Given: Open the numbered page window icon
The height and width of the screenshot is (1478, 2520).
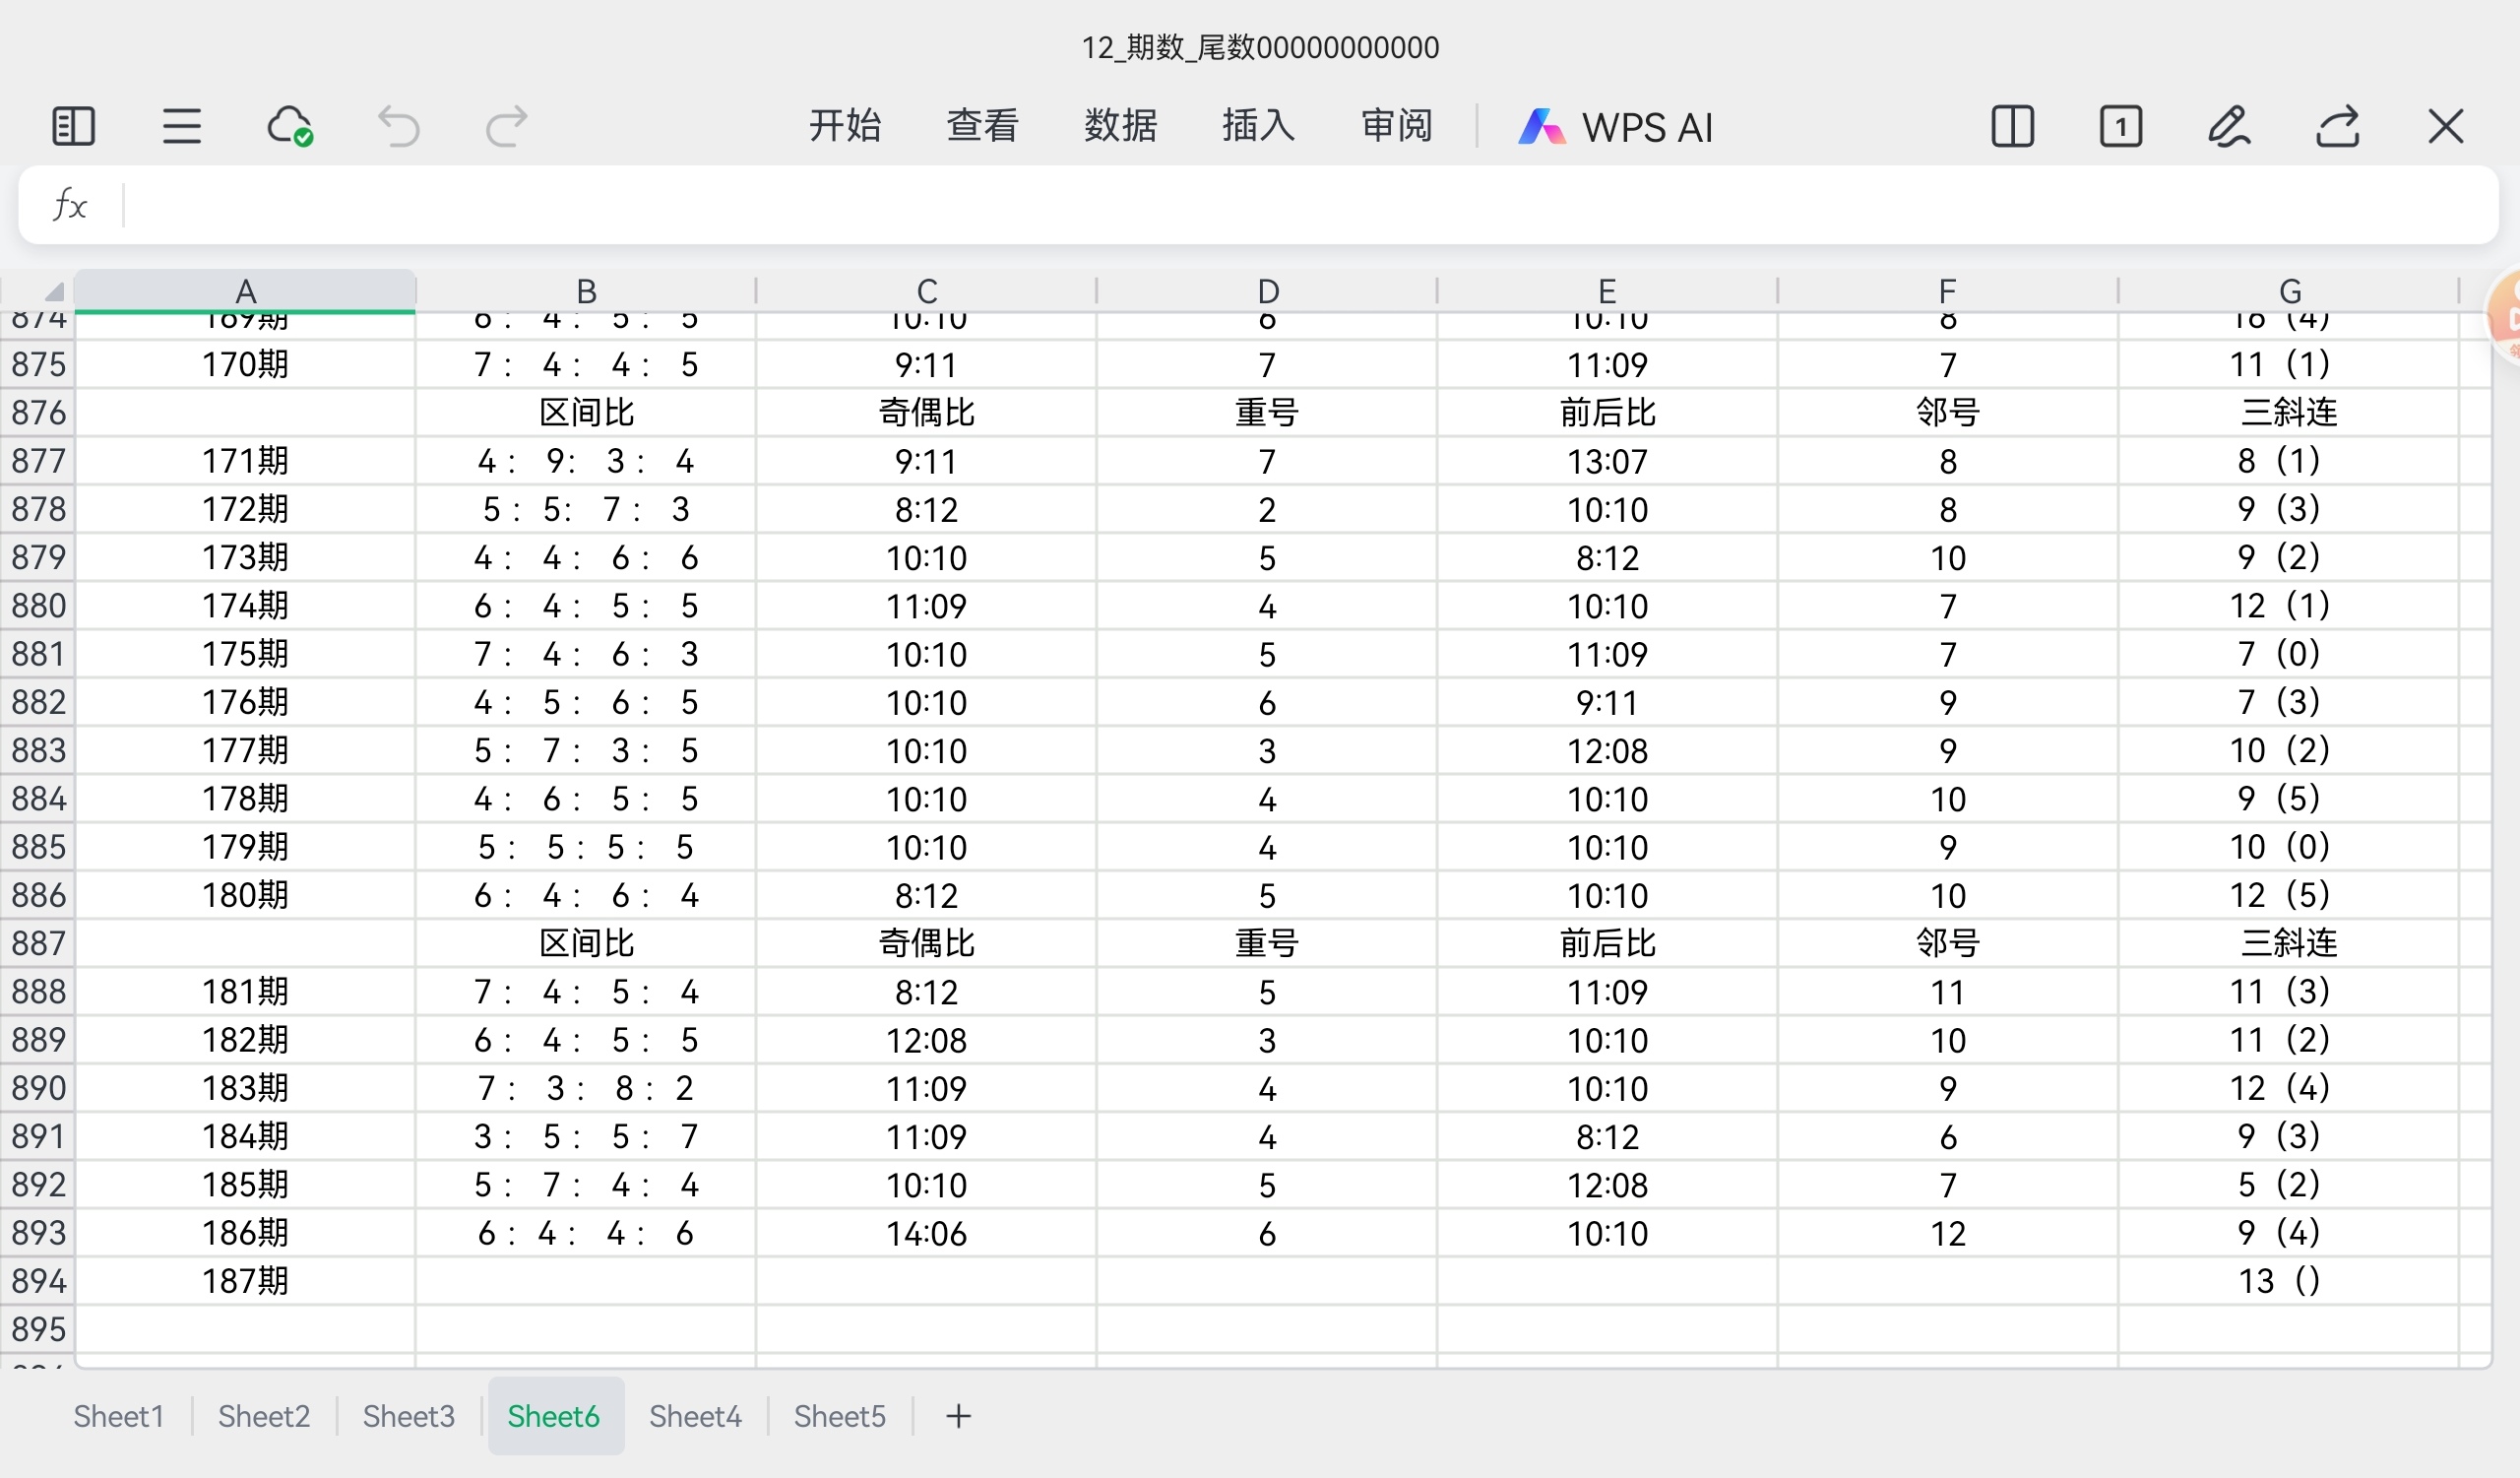Looking at the screenshot, I should [x=2120, y=127].
